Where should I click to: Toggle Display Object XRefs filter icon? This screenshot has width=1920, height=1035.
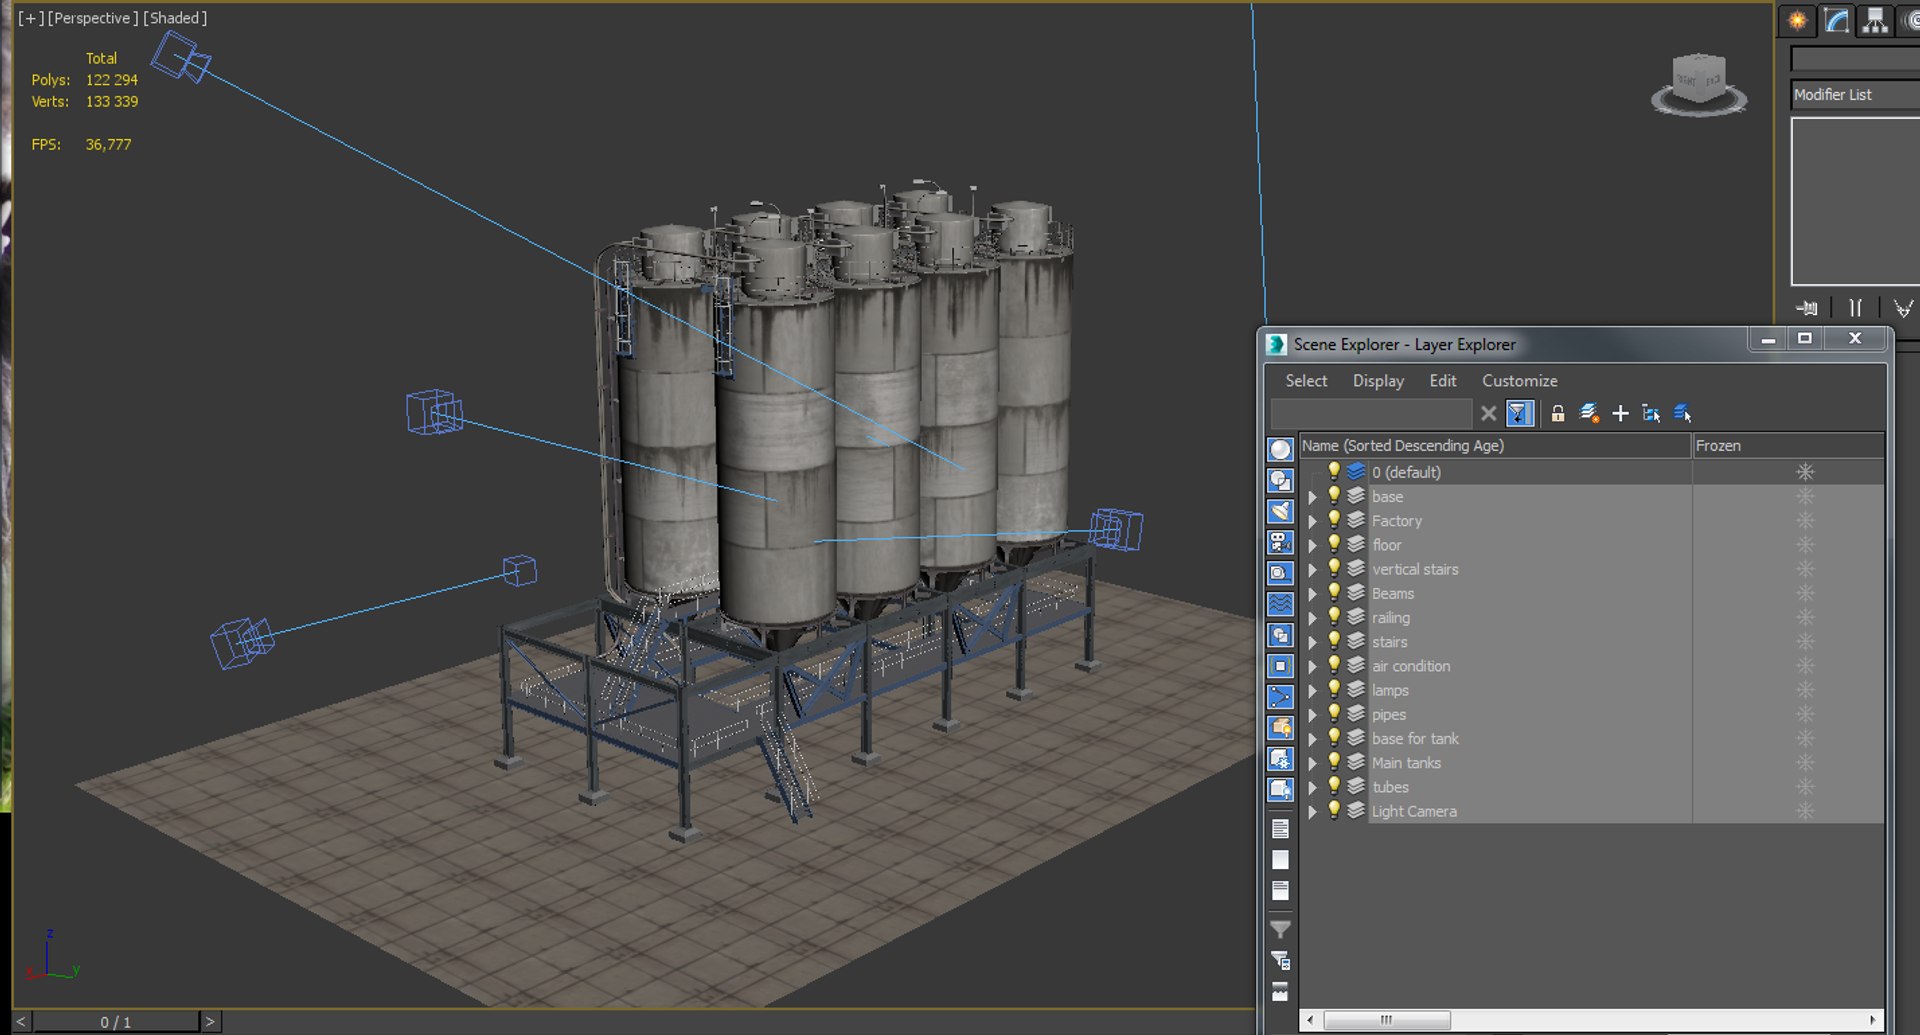[1280, 666]
